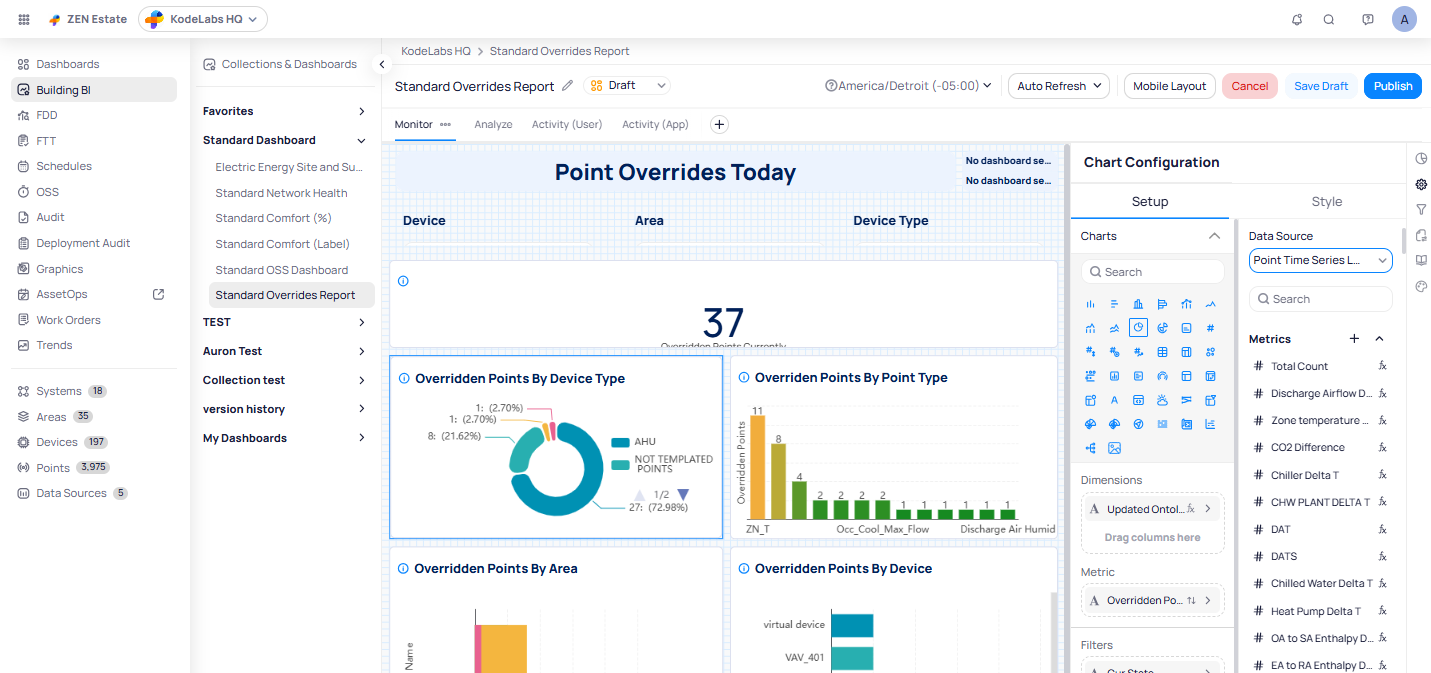This screenshot has width=1431, height=673.
Task: Add a new metric with plus icon
Action: coord(1355,339)
